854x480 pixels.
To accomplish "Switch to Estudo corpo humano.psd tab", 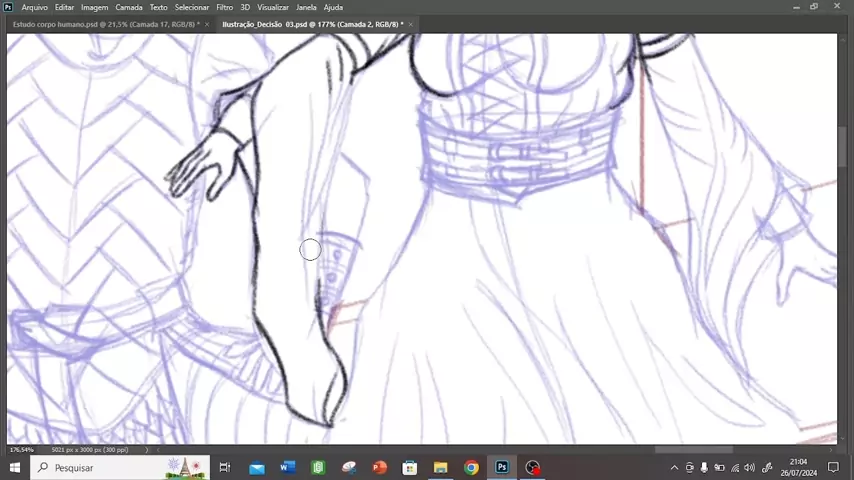I will pos(105,23).
